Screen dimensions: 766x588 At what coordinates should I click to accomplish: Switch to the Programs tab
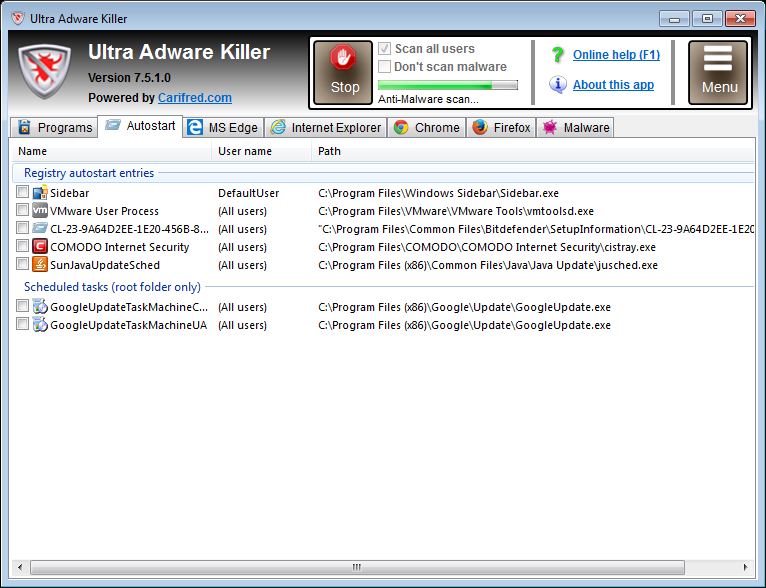pyautogui.click(x=54, y=127)
